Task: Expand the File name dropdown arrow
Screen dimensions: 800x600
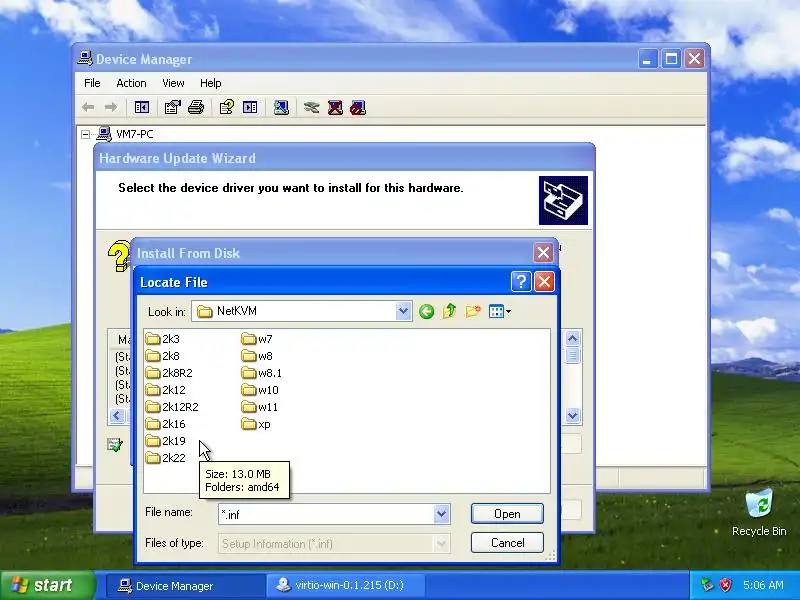Action: 441,514
